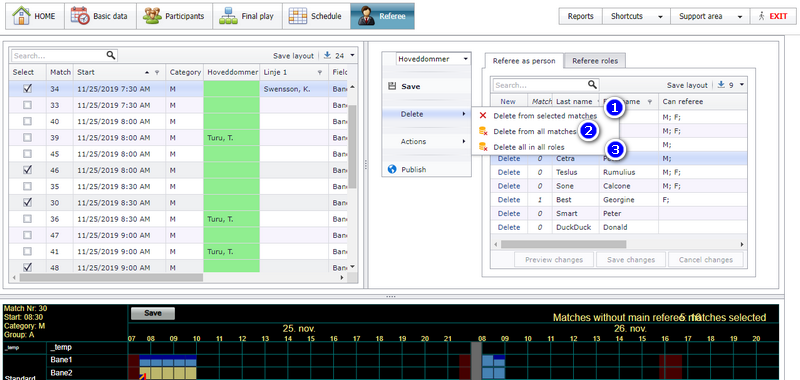Click Delete link for Teslus row
The height and width of the screenshot is (380, 800).
coord(509,172)
